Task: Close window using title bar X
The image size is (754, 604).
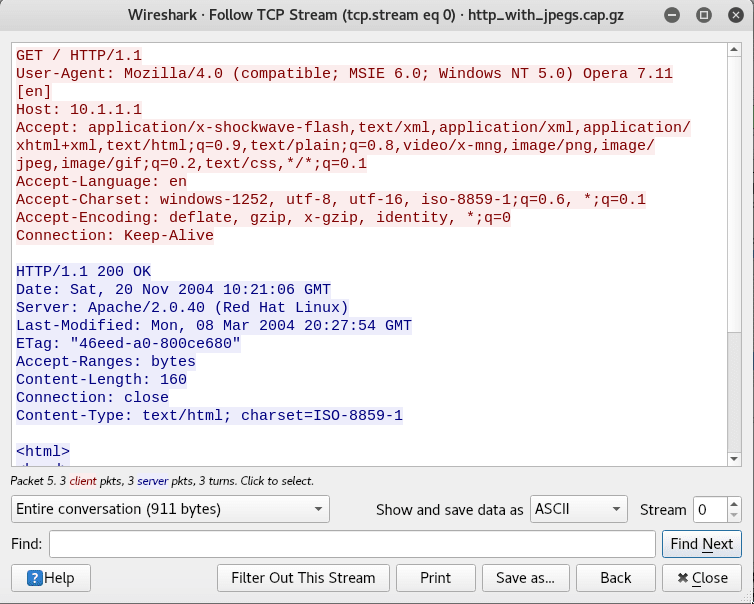Action: (736, 15)
